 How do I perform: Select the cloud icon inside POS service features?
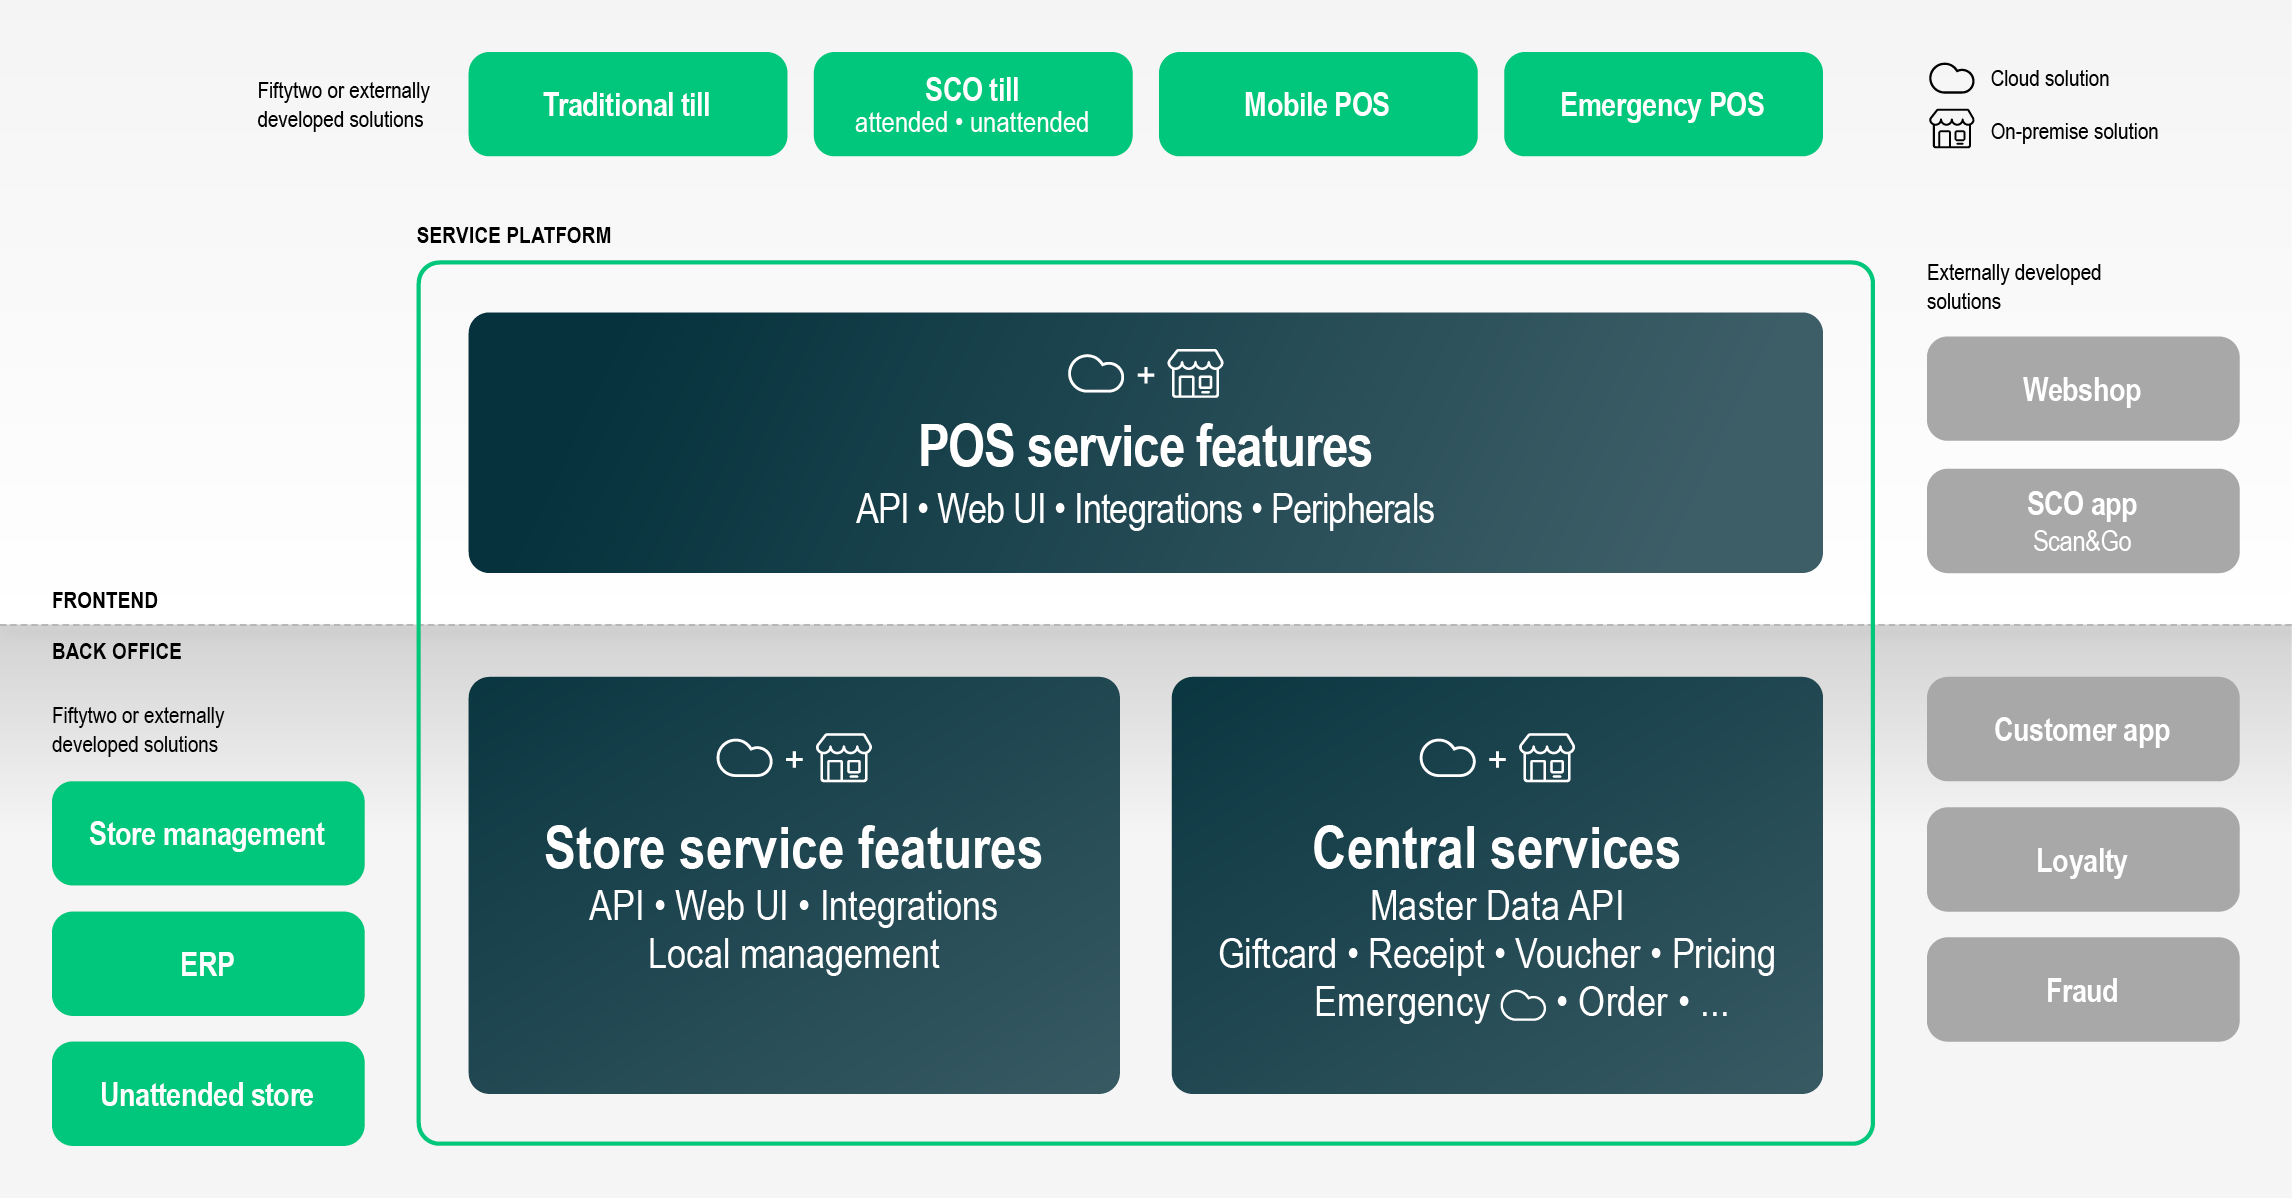click(1096, 375)
